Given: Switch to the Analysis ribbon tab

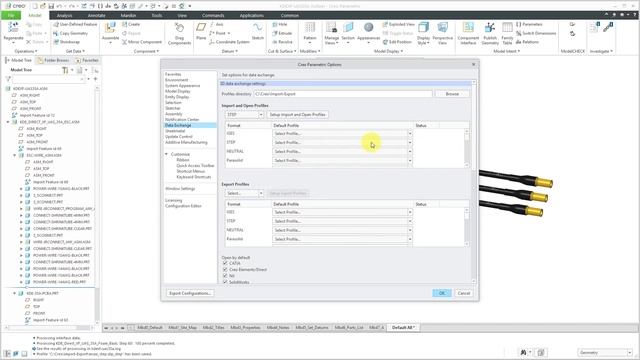Looking at the screenshot, I should coord(64,16).
